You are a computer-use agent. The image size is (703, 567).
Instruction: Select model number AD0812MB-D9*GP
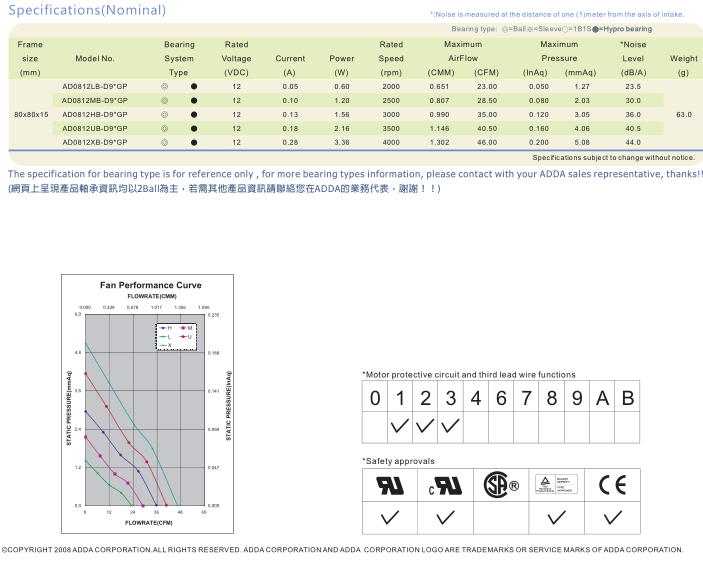click(x=95, y=100)
